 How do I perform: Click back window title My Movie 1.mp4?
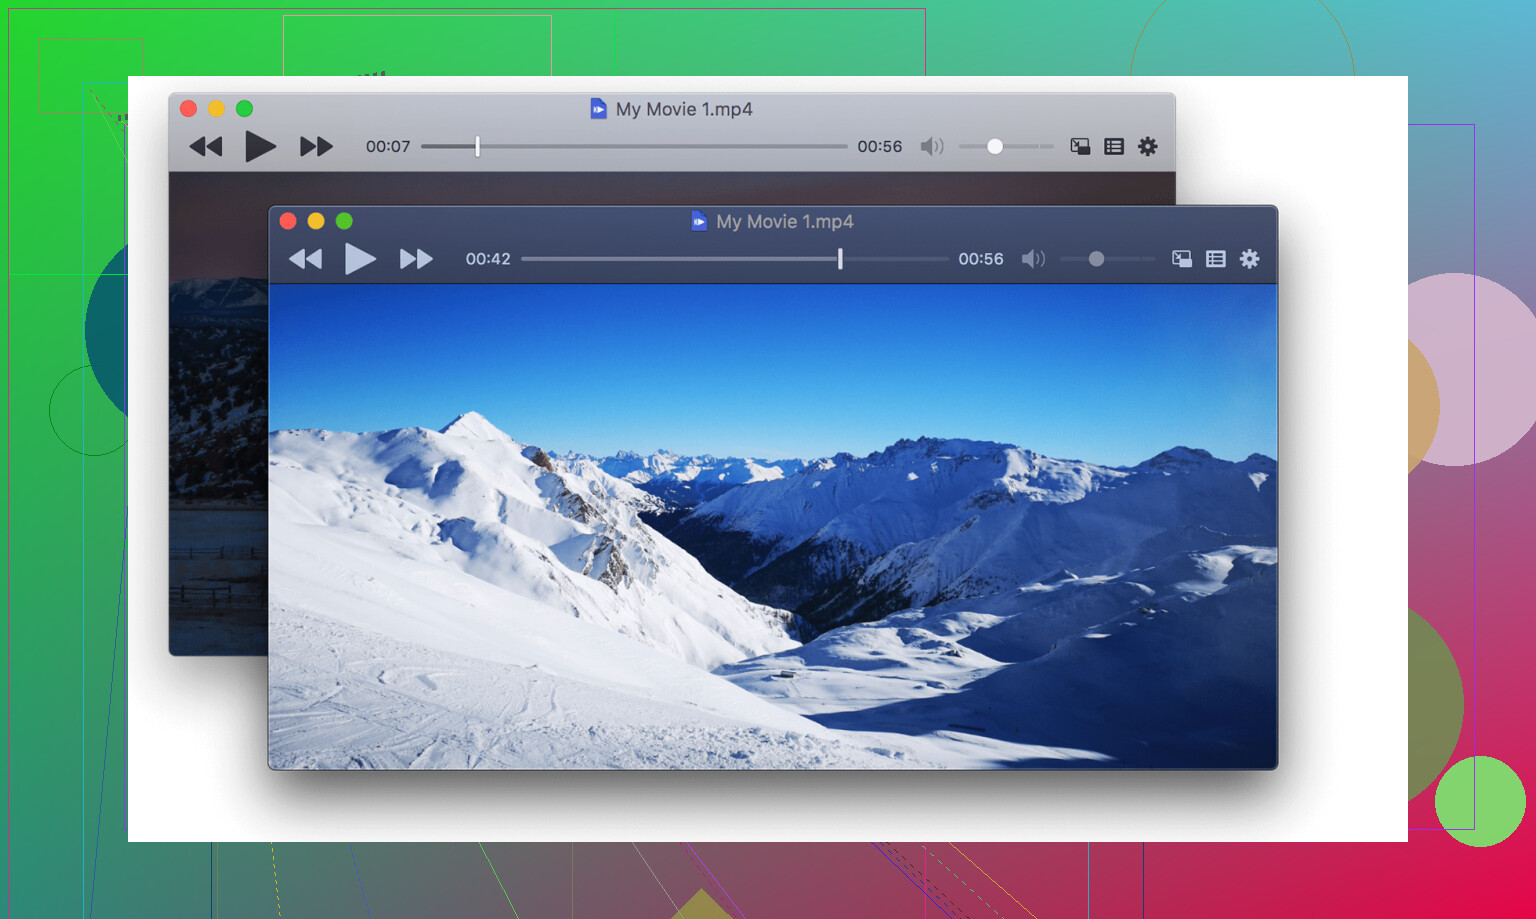click(684, 109)
